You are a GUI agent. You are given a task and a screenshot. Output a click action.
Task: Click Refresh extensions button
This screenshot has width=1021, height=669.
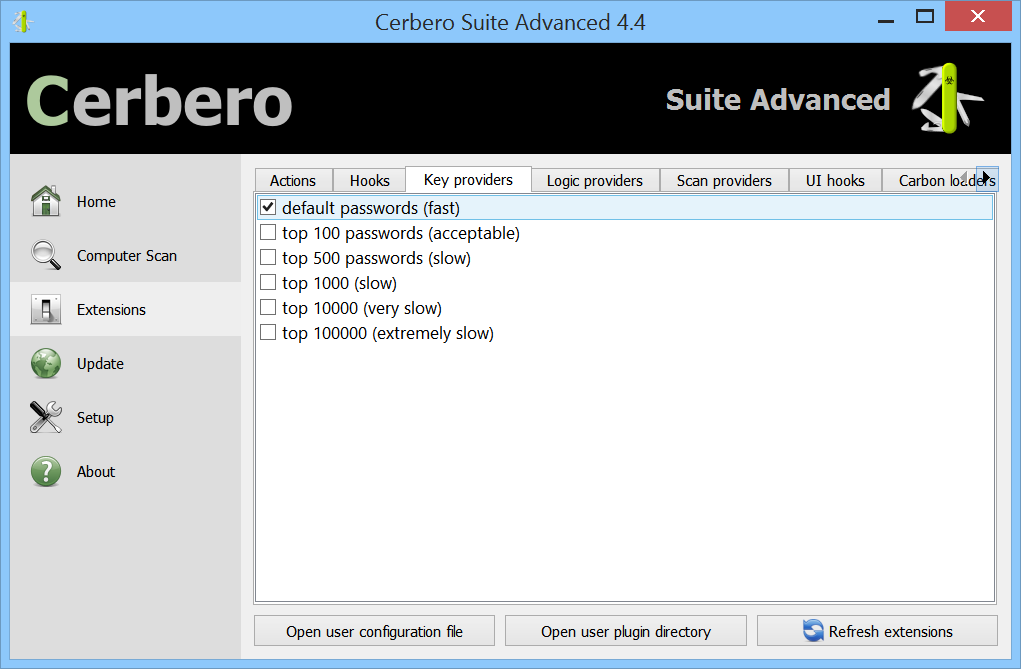coord(877,631)
